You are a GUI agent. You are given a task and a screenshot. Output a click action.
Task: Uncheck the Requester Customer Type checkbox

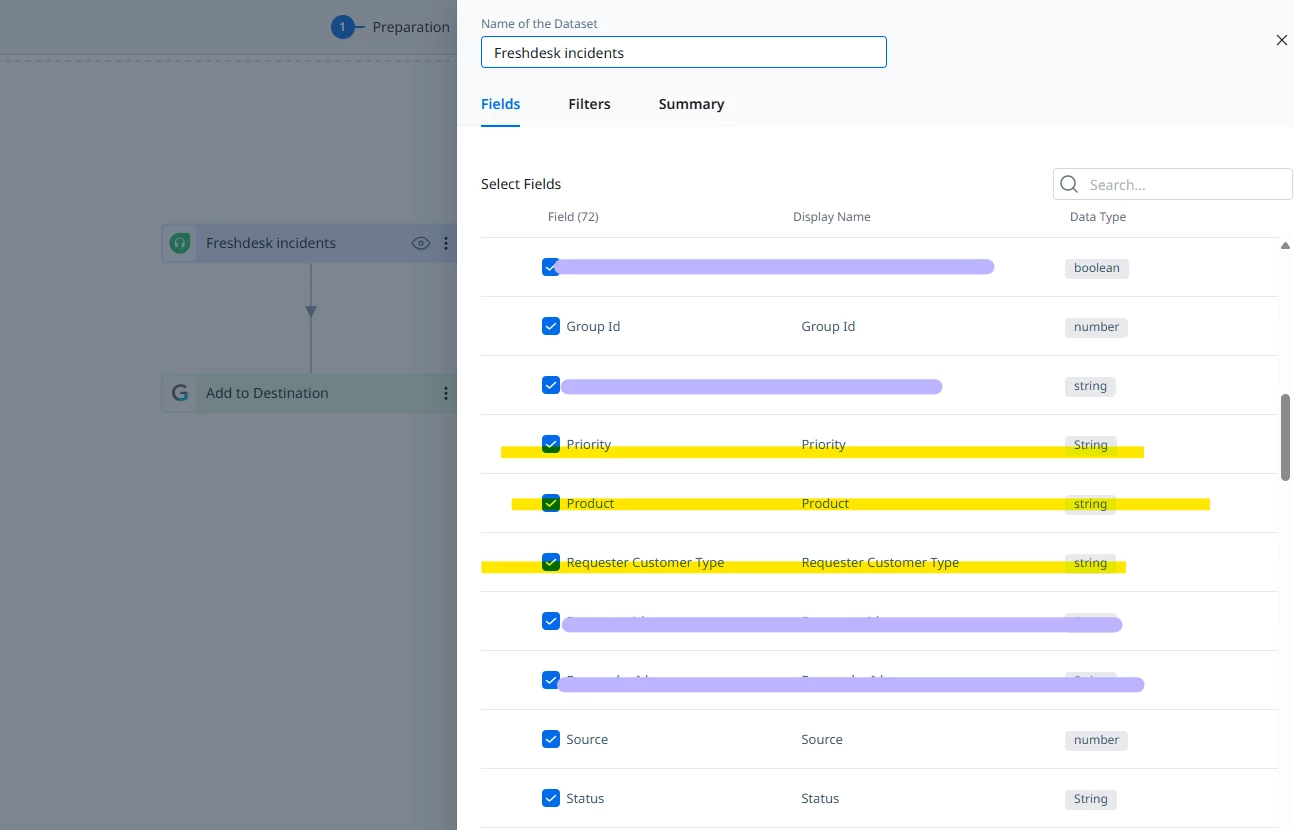pyautogui.click(x=551, y=562)
